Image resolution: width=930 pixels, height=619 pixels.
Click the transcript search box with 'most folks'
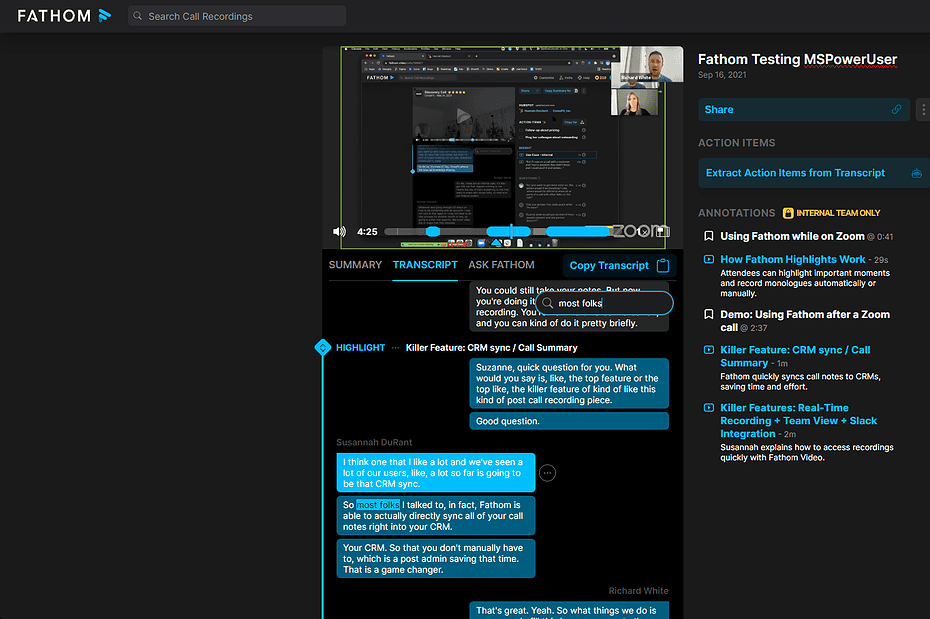point(604,303)
